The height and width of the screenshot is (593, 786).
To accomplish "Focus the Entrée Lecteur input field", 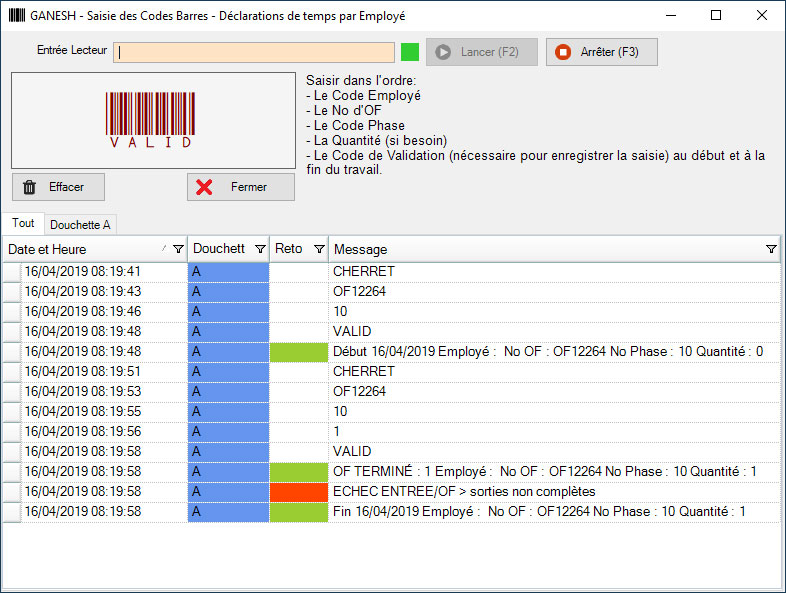I will coord(254,52).
